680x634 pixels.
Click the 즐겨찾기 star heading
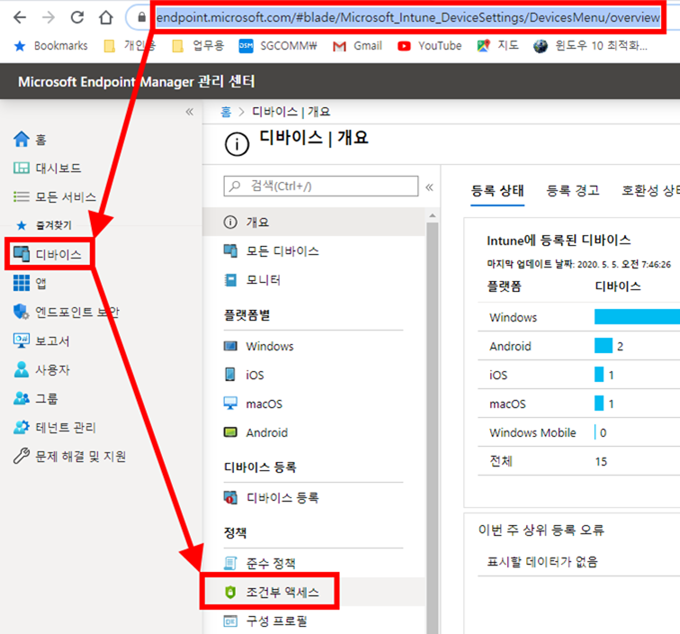[x=44, y=225]
